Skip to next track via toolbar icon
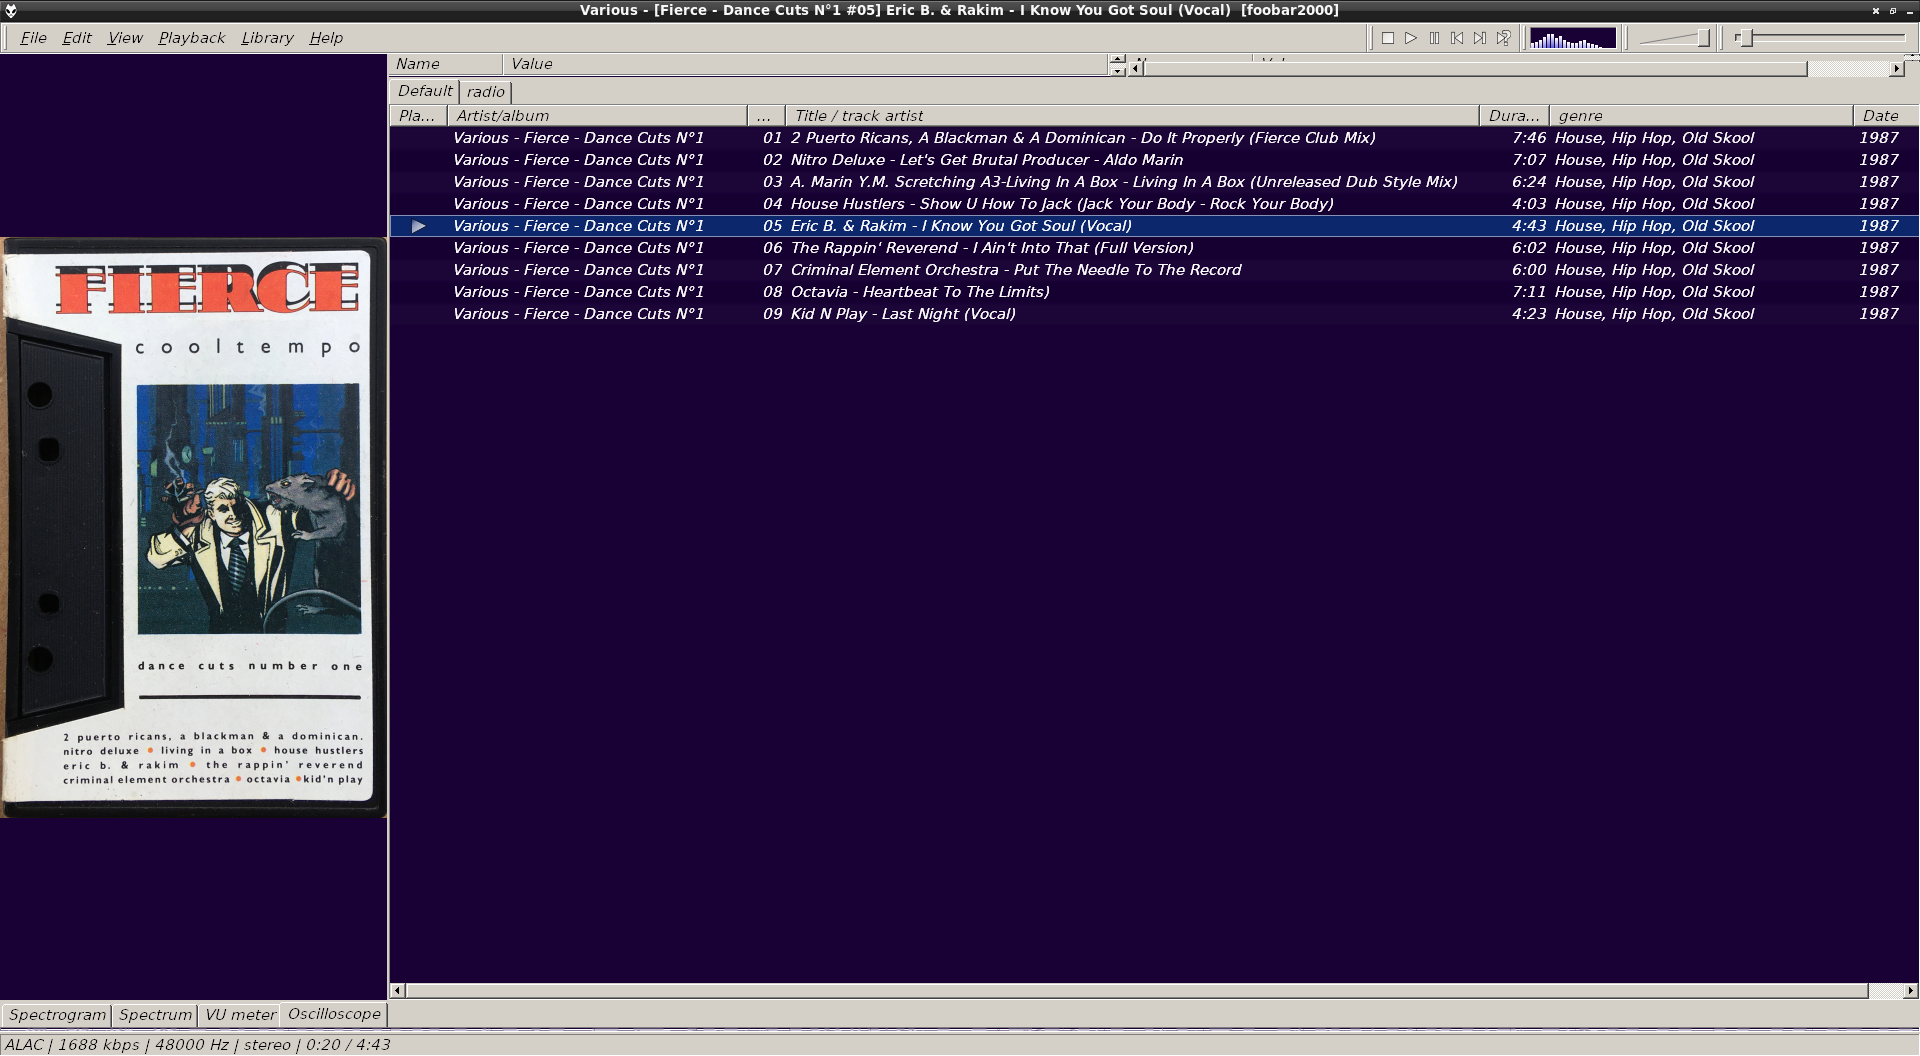The width and height of the screenshot is (1920, 1056). point(1480,38)
